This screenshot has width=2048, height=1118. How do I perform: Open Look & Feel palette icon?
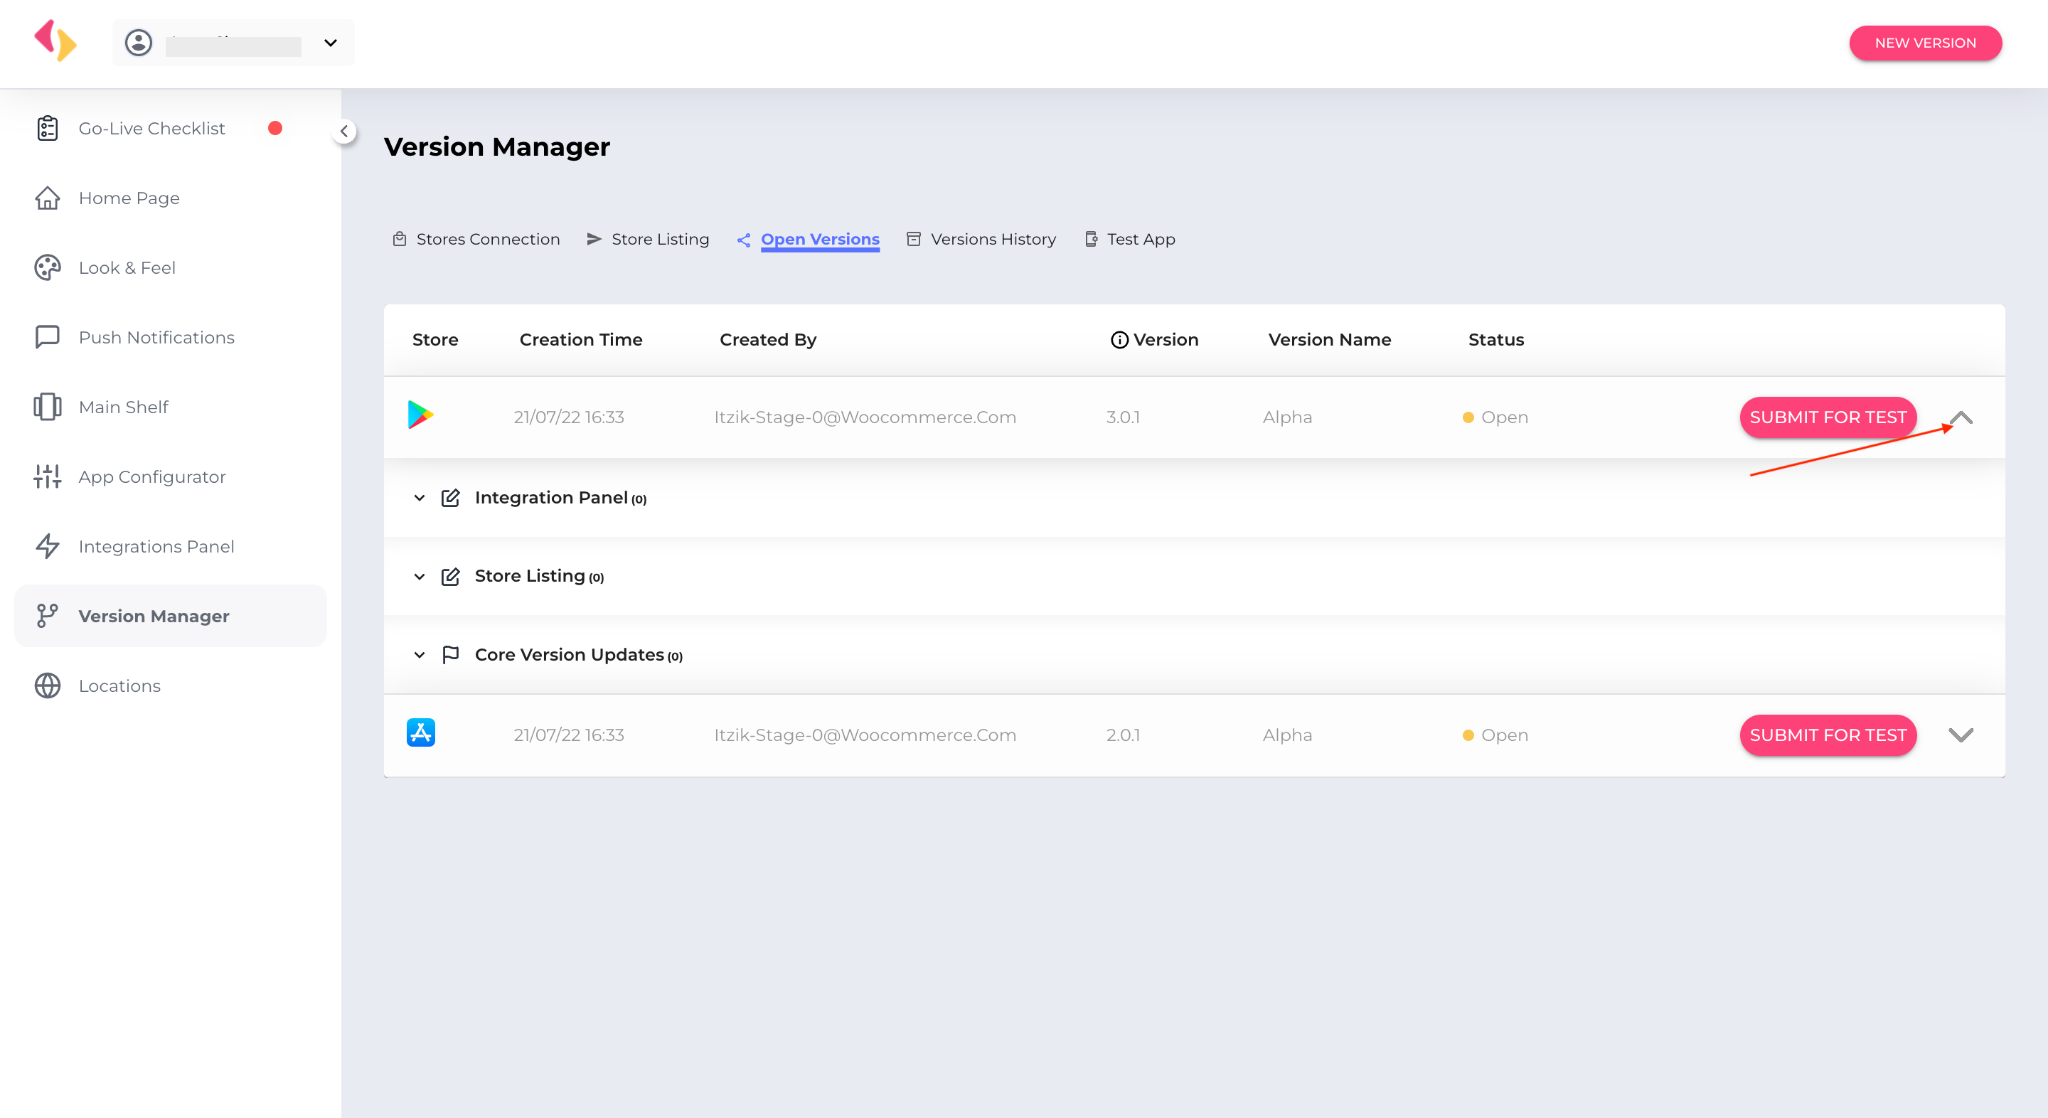[x=47, y=267]
